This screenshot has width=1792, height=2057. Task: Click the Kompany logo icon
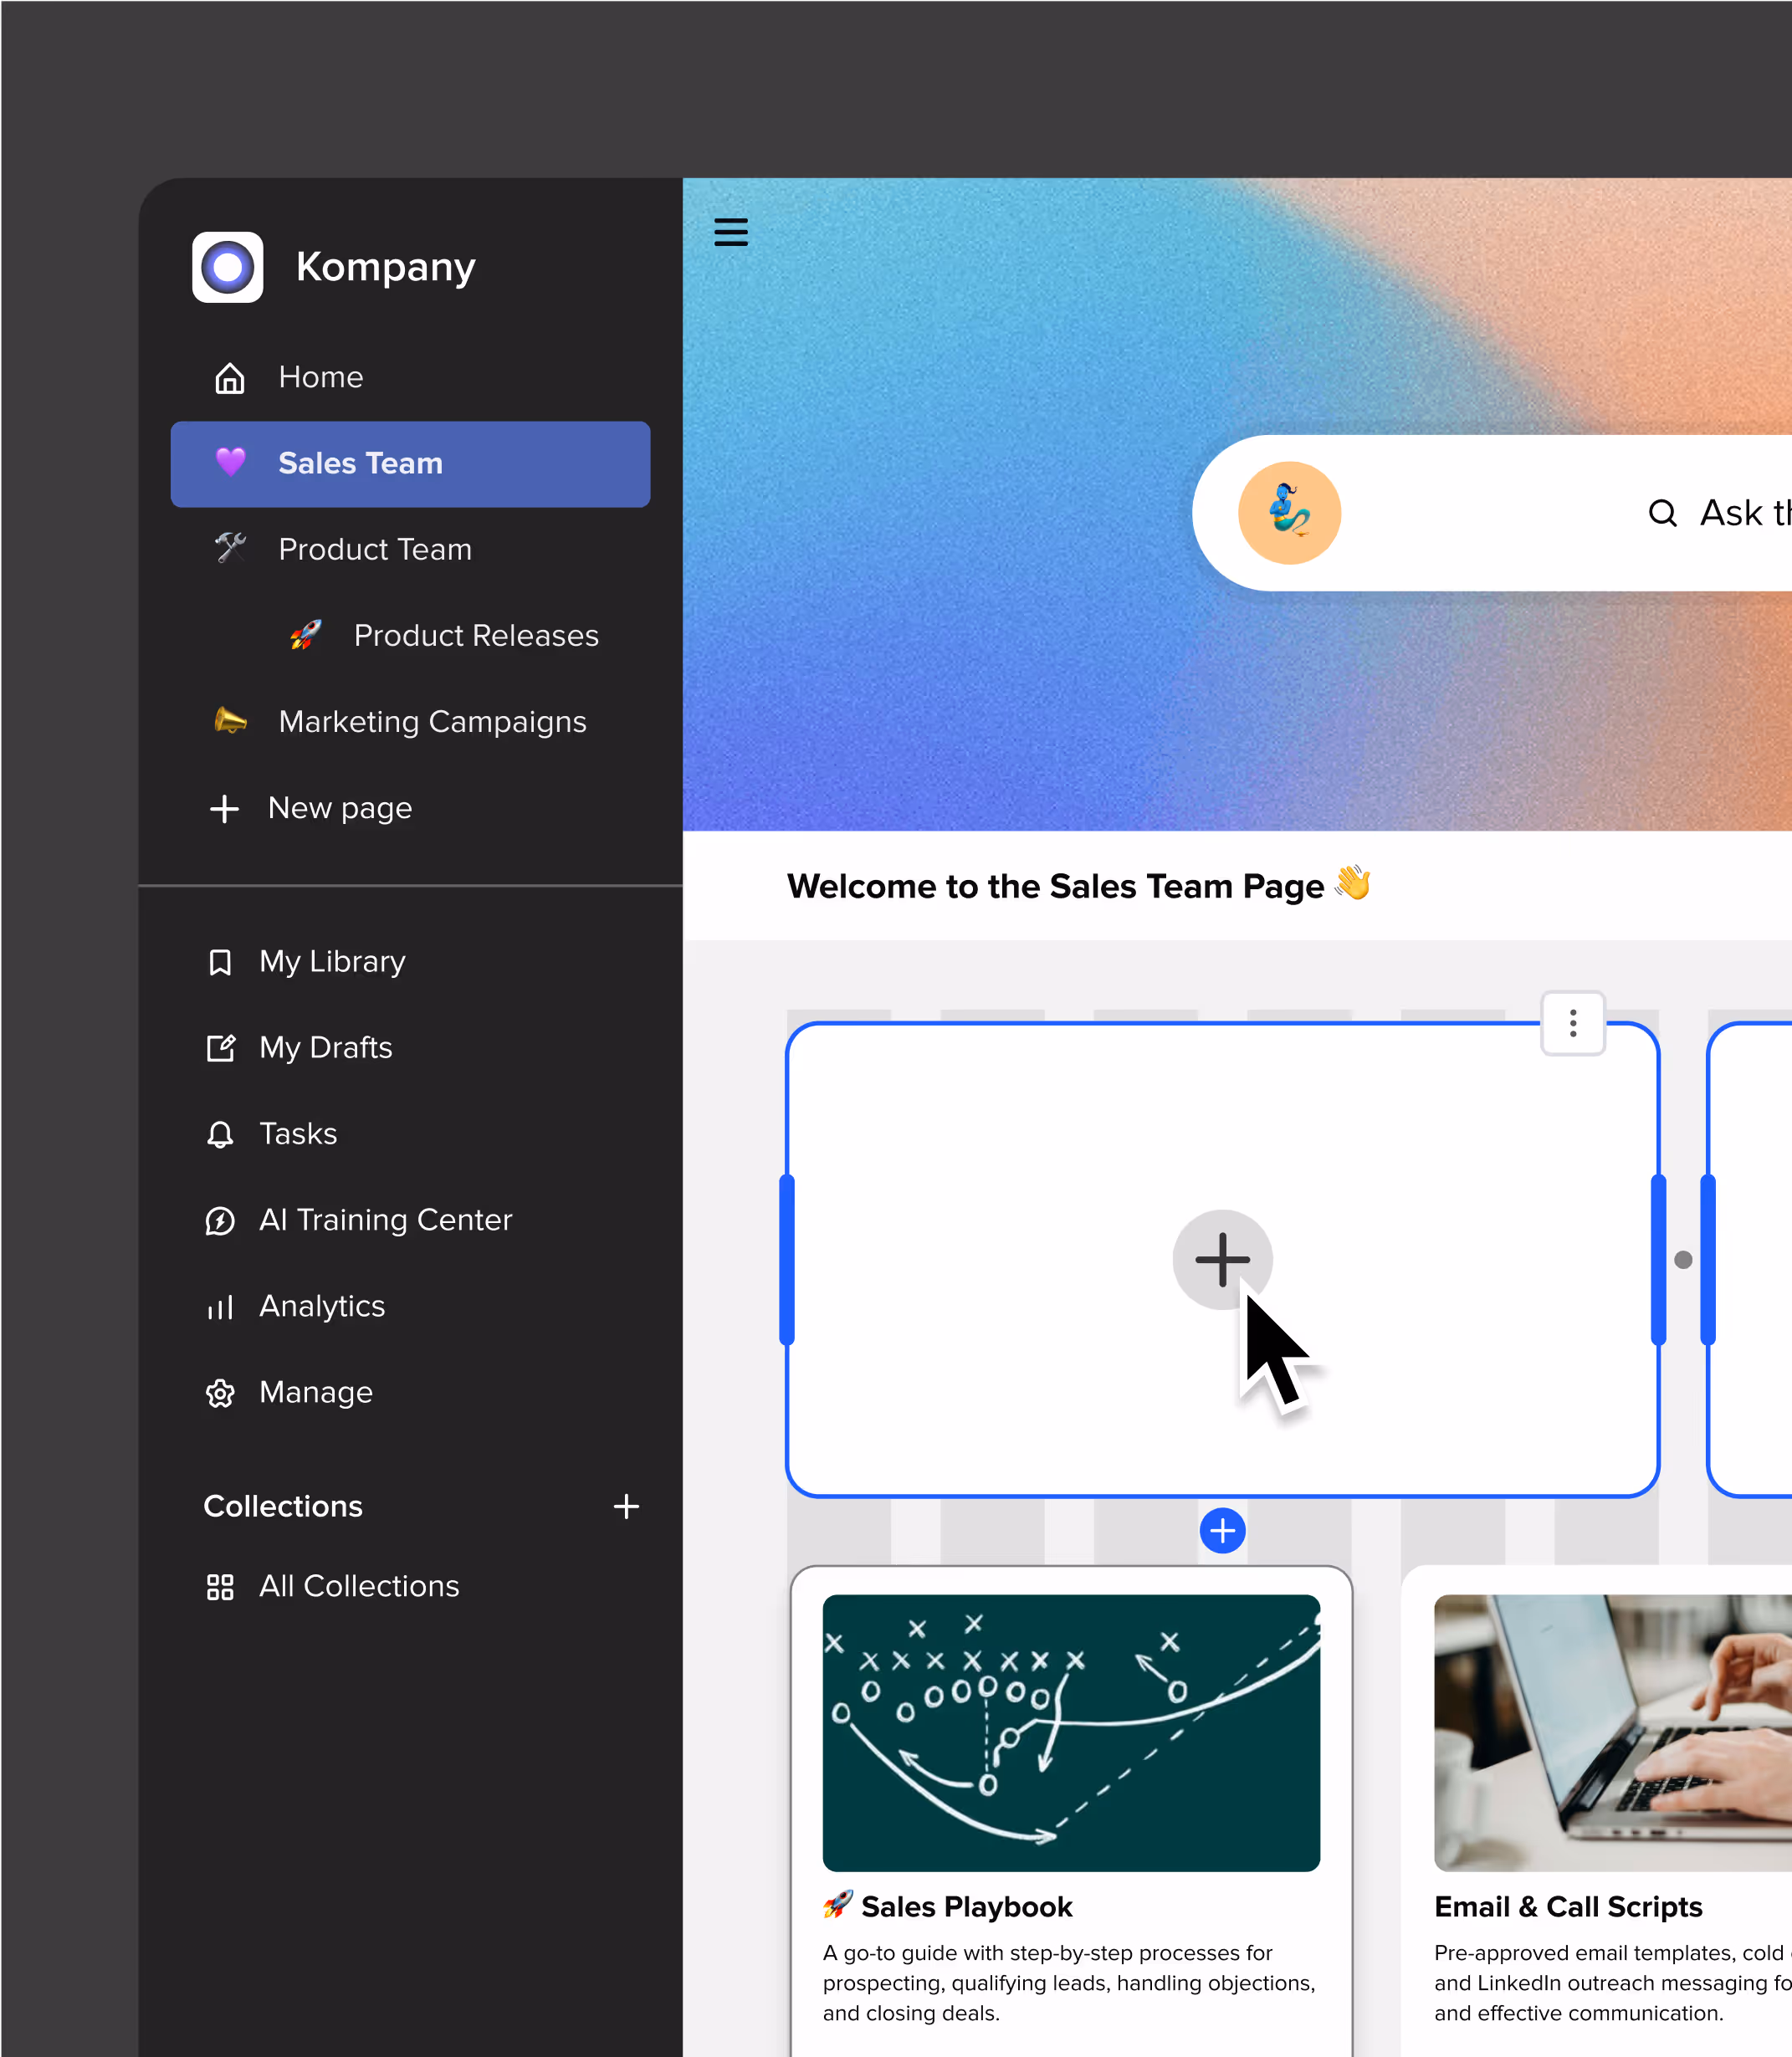(x=228, y=267)
